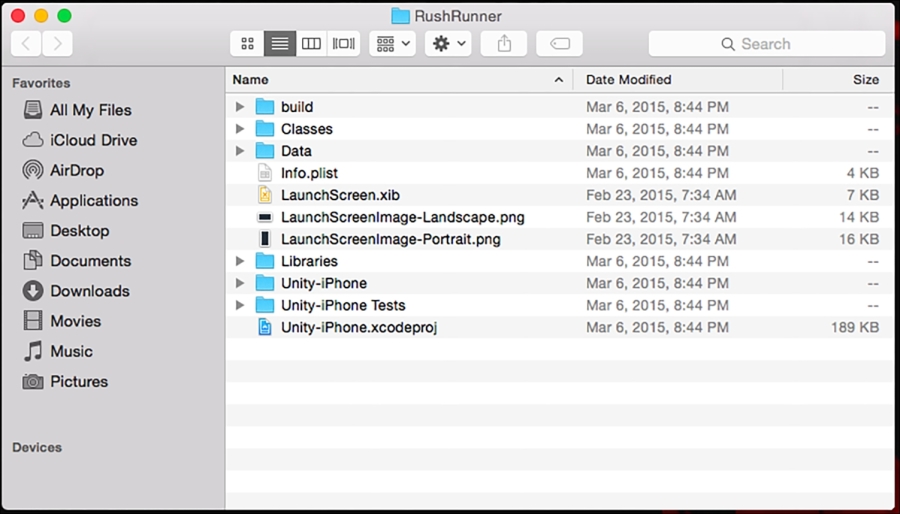The height and width of the screenshot is (514, 900).
Task: Select the build folder icon
Action: pyautogui.click(x=265, y=107)
